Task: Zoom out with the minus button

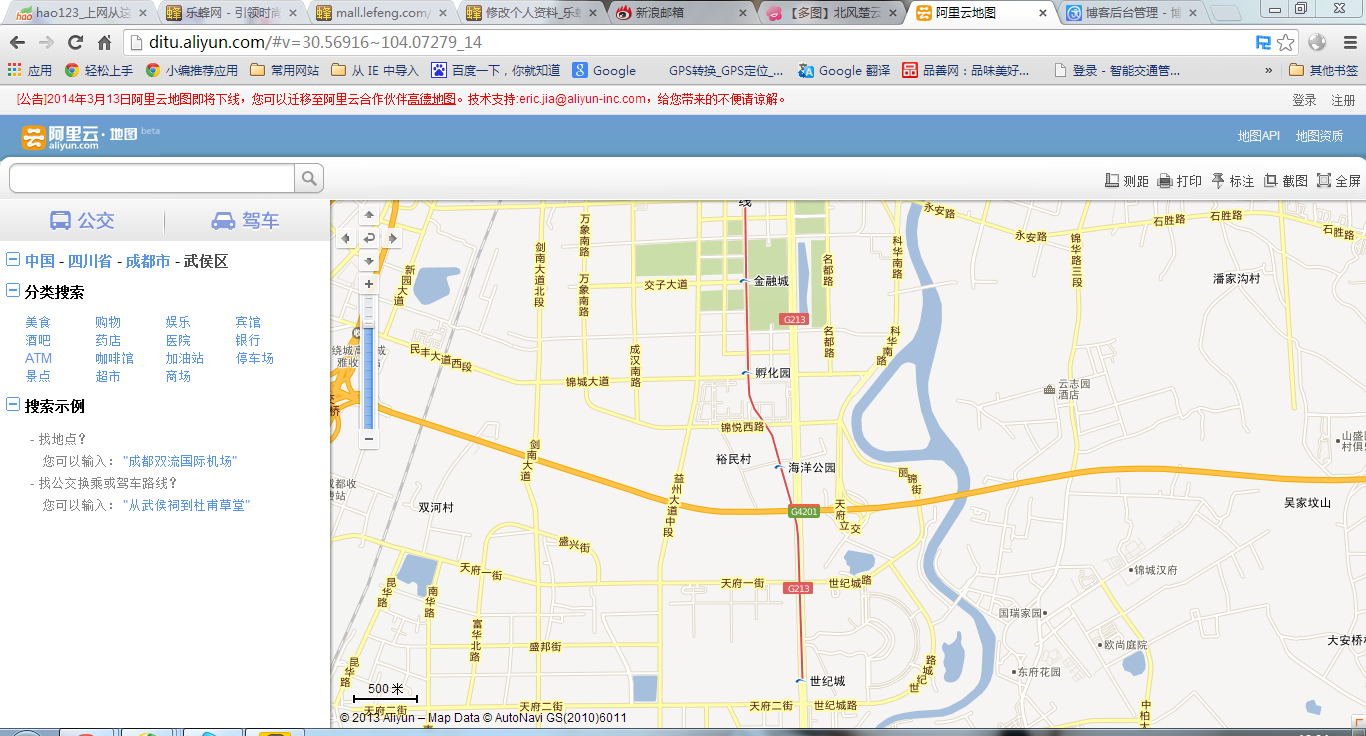Action: pos(369,438)
